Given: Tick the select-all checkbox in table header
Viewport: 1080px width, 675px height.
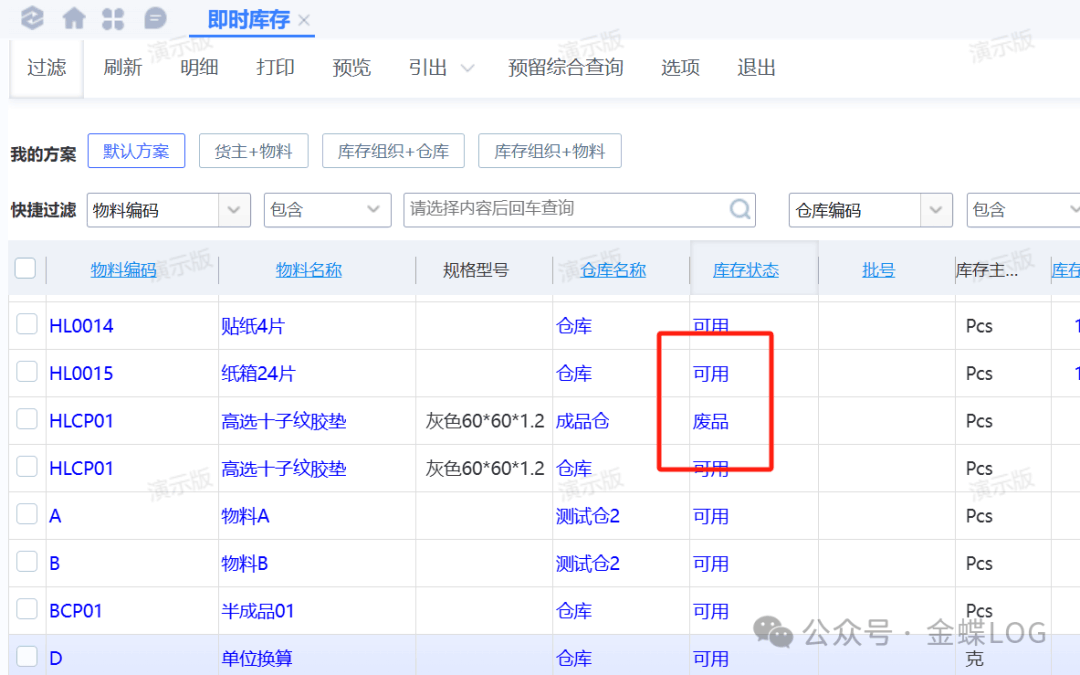Looking at the screenshot, I should click(26, 268).
